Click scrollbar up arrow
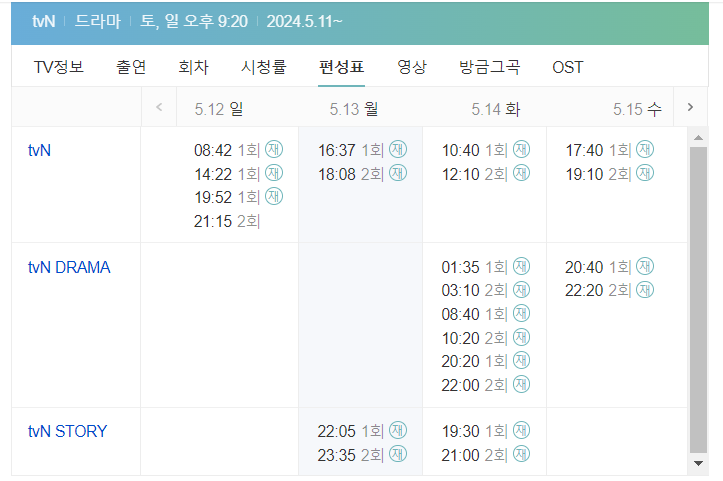 click(698, 138)
